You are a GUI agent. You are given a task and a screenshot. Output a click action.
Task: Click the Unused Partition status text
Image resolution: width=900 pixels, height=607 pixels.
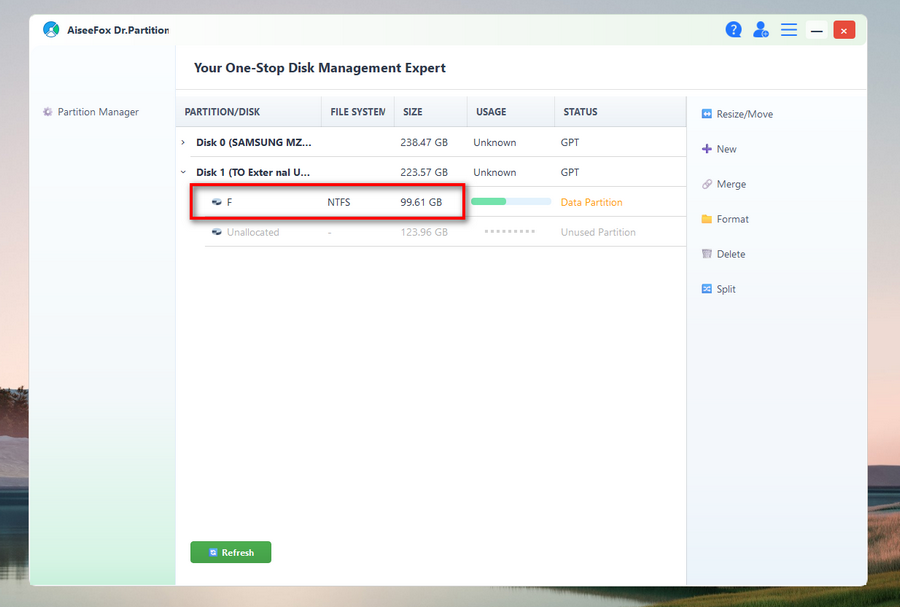(x=598, y=232)
